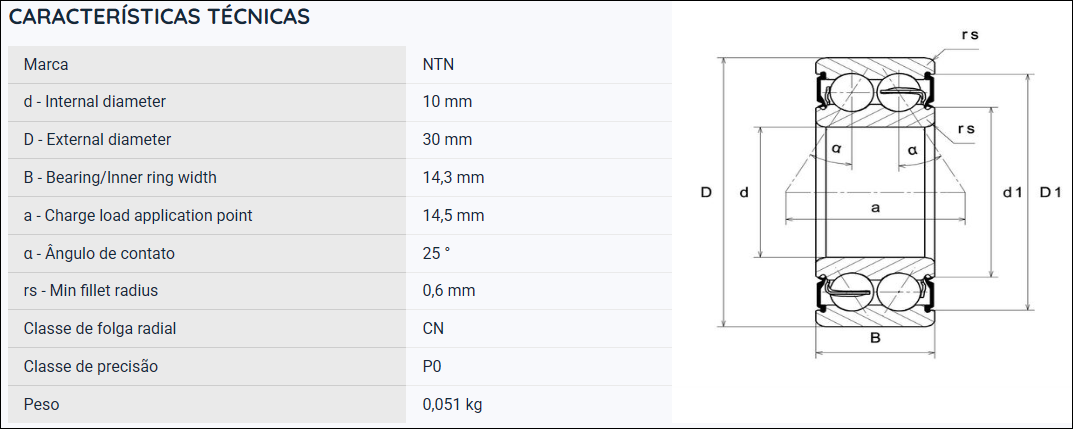Viewport: 1073px width, 429px height.
Task: Click the 0,051 kg weight value
Action: coord(452,404)
